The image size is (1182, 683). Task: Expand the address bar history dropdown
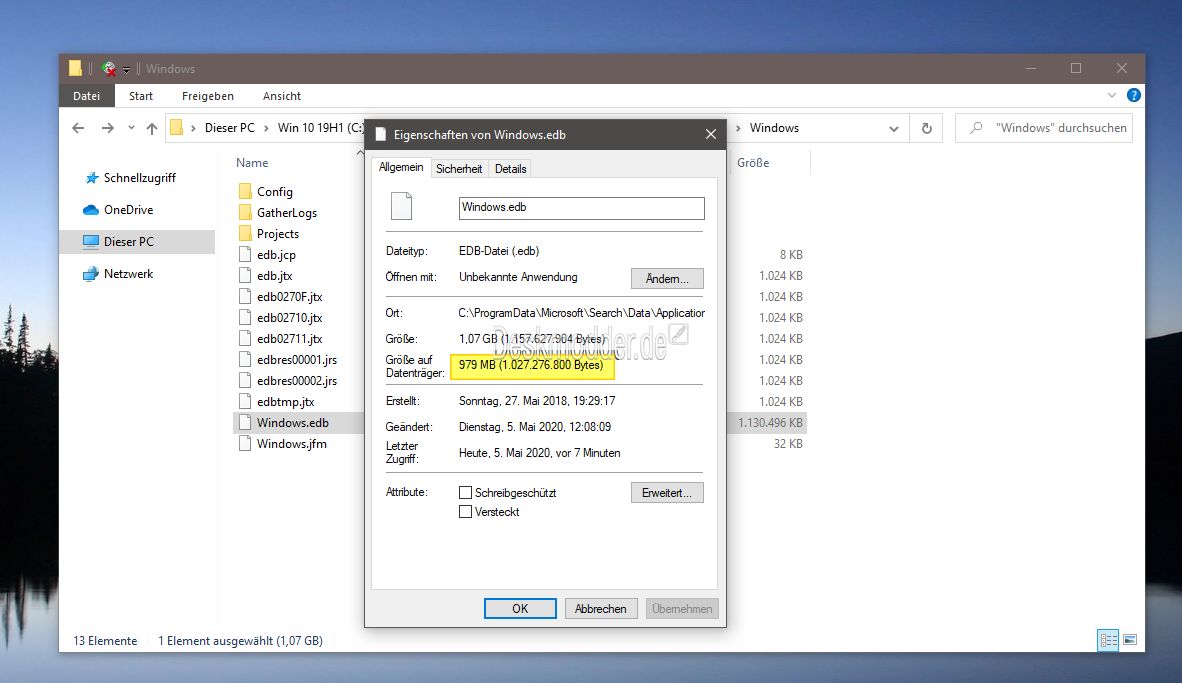[x=894, y=128]
